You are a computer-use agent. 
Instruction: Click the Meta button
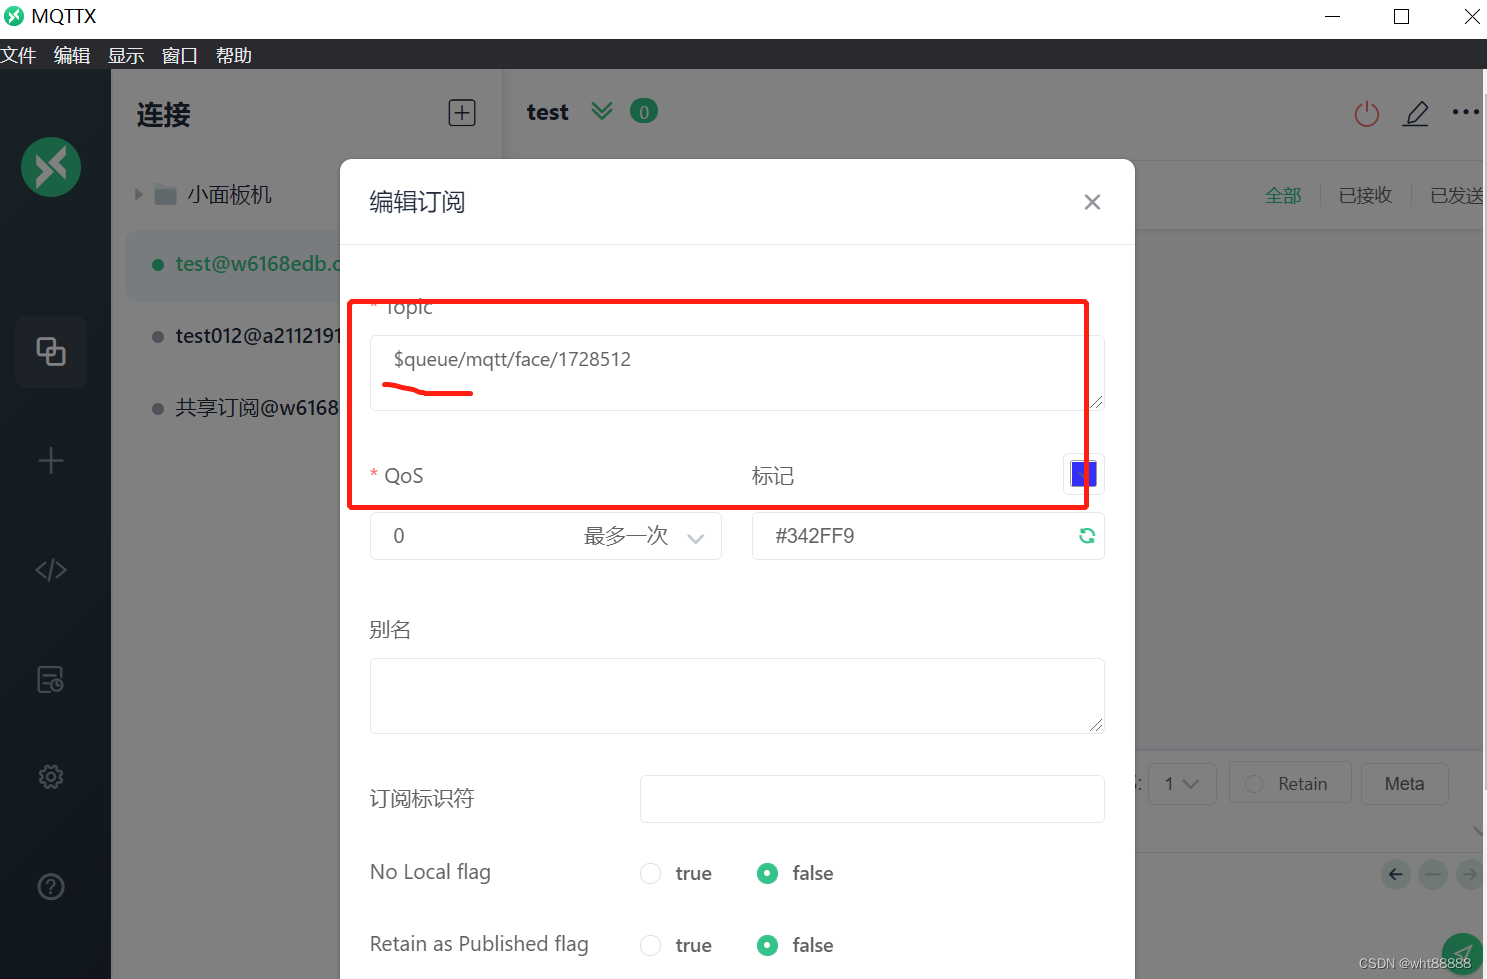(1405, 784)
